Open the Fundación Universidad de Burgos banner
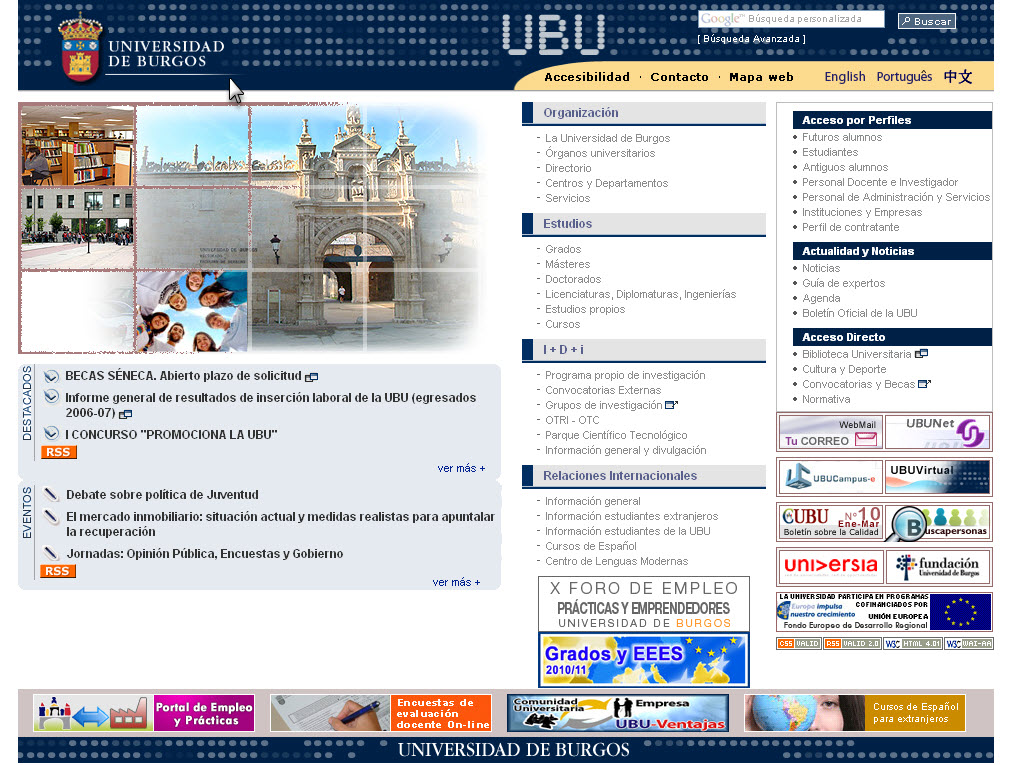1012x765 pixels. [x=938, y=567]
